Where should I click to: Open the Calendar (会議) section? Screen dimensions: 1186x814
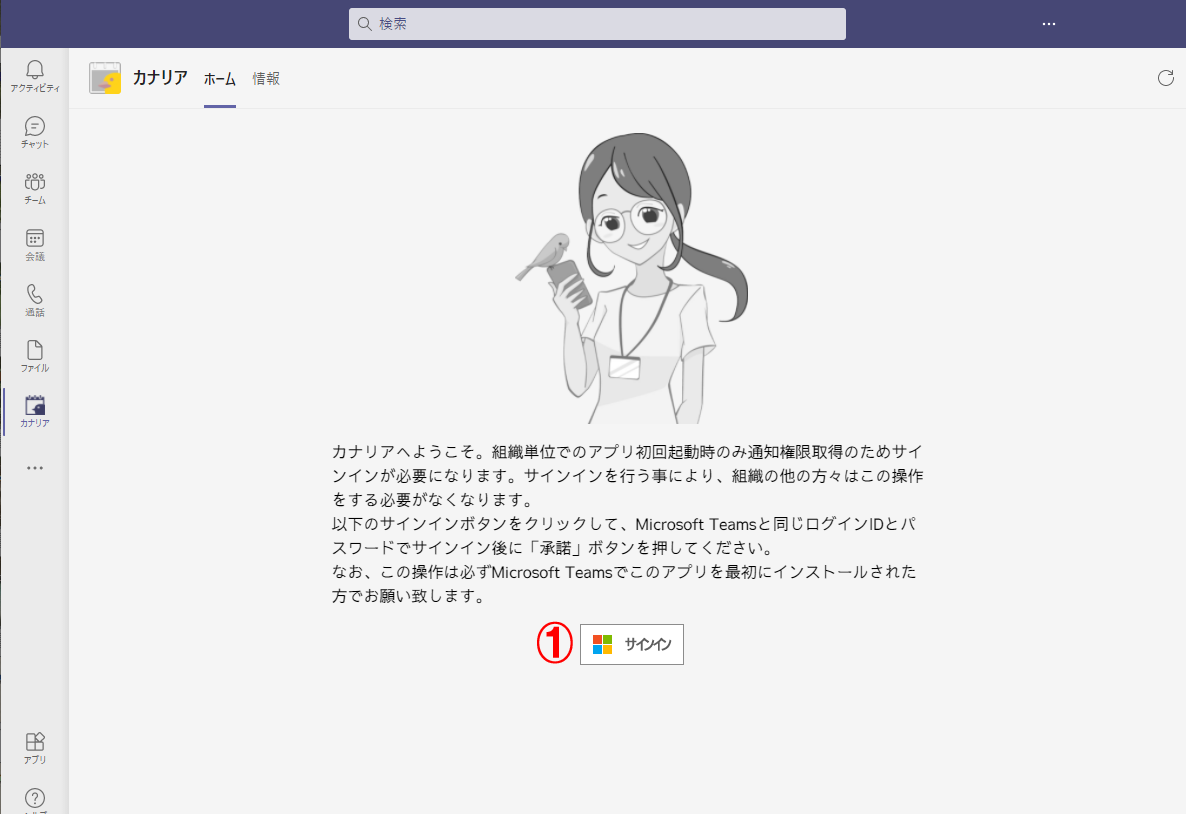[x=35, y=244]
